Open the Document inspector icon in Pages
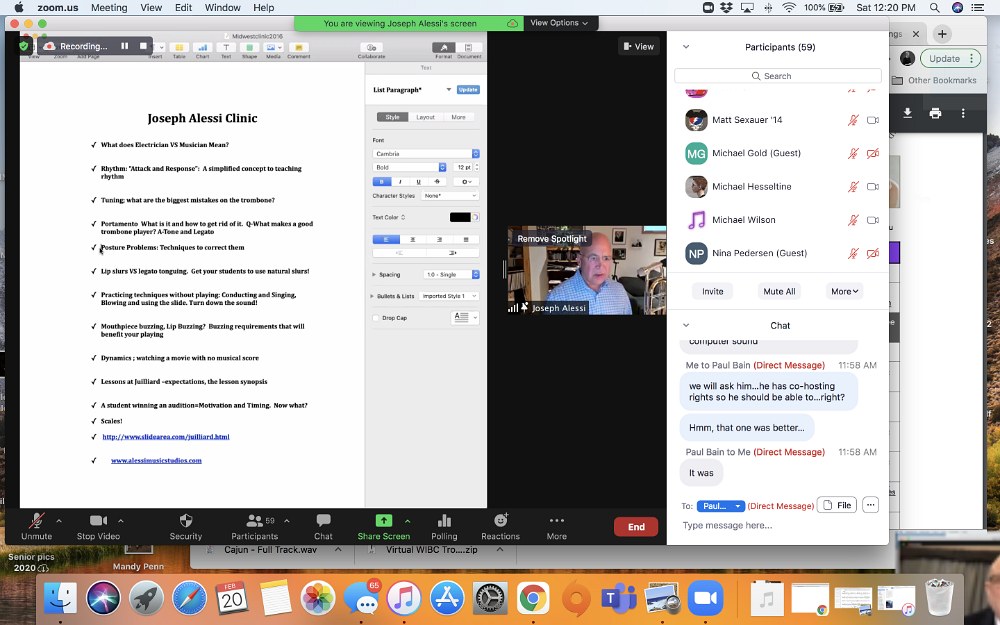 coord(469,48)
